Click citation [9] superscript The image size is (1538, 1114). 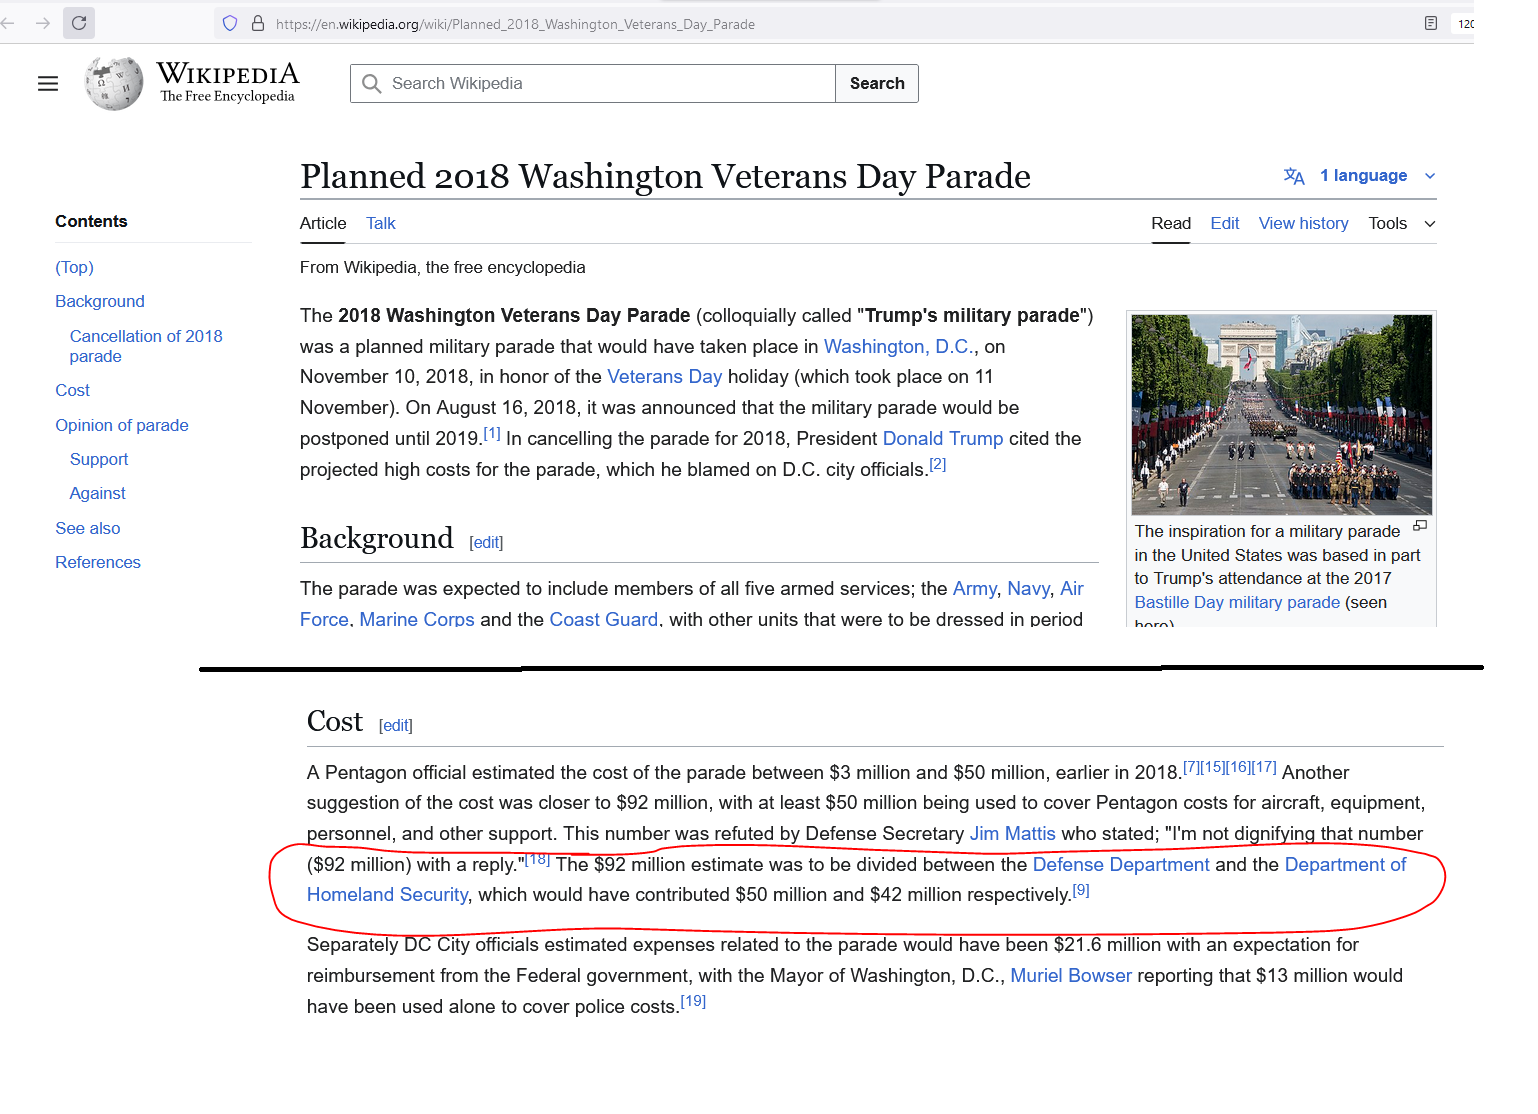click(x=1081, y=890)
